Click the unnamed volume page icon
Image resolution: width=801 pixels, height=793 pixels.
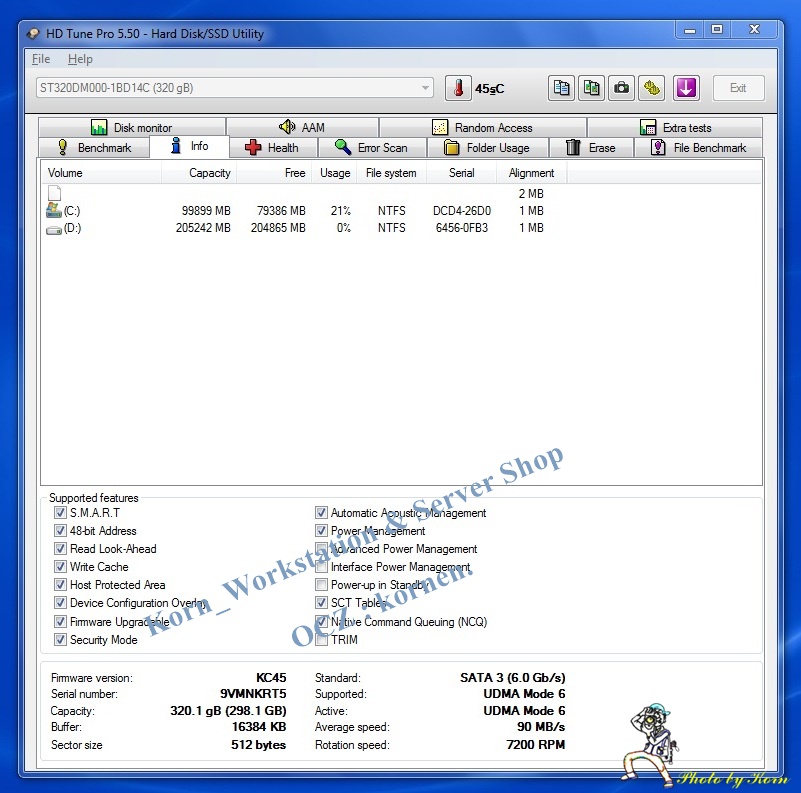click(x=55, y=193)
